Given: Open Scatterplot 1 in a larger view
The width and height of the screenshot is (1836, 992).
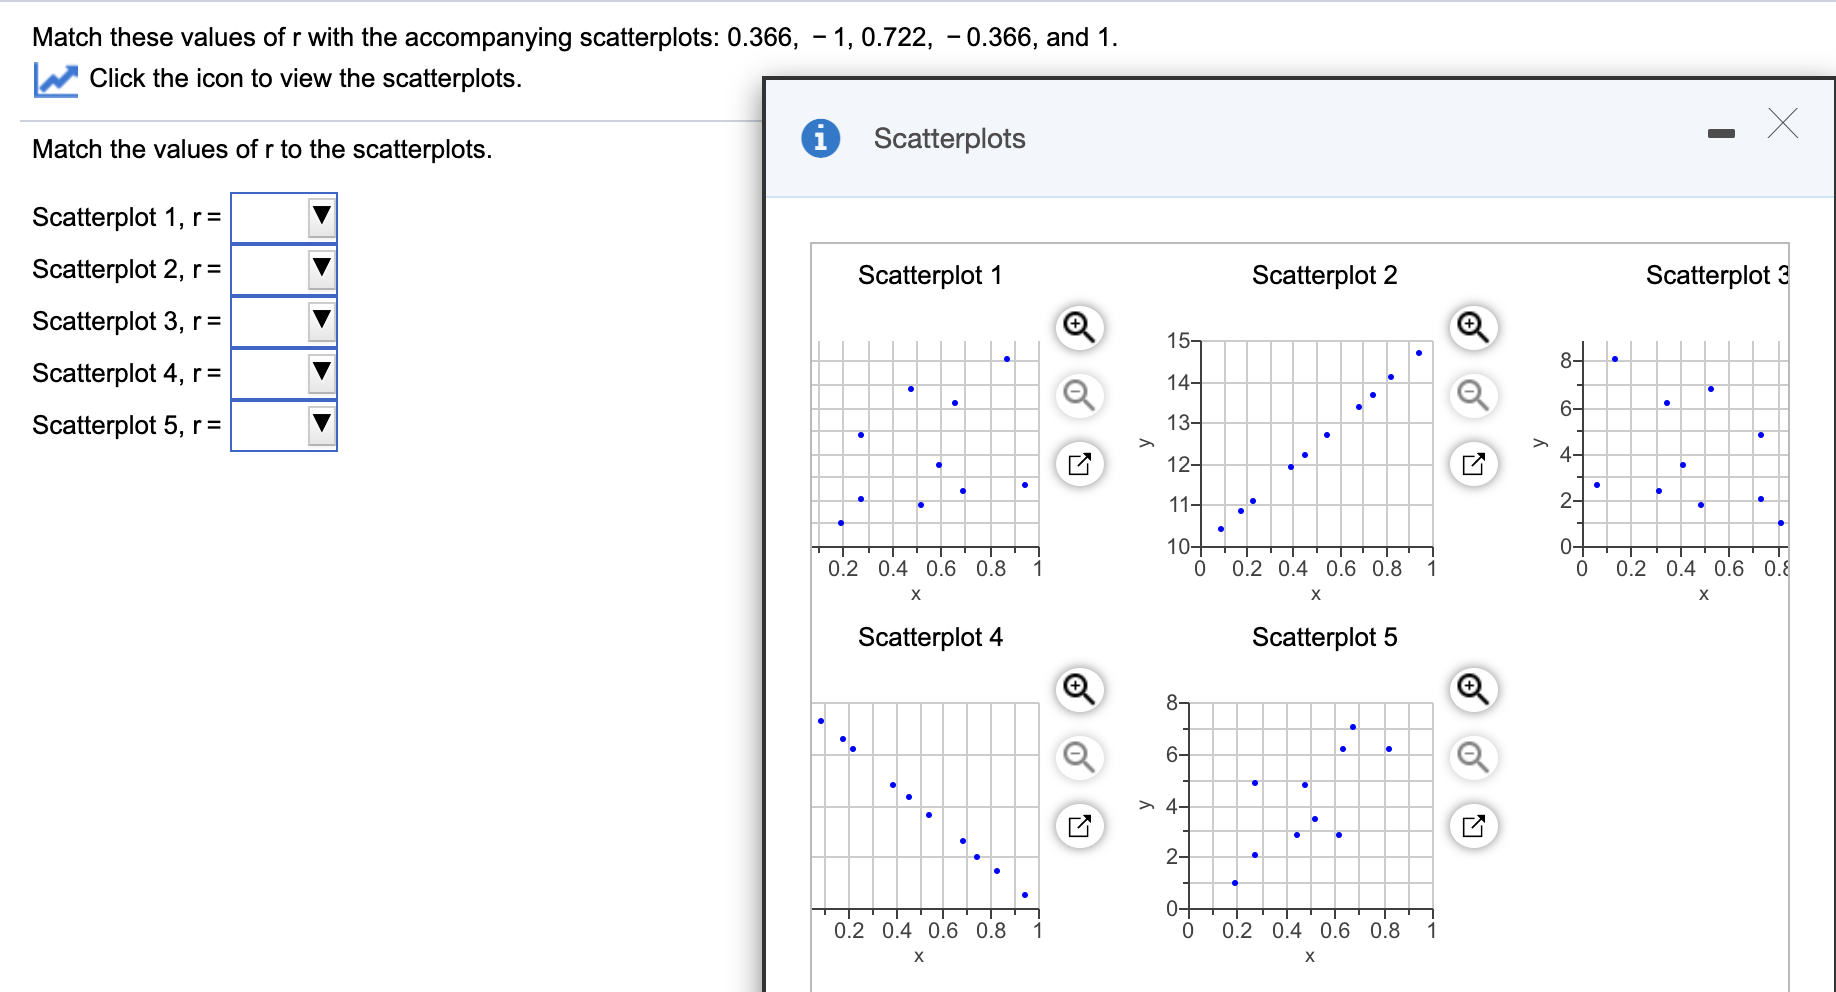Looking at the screenshot, I should tap(1078, 464).
